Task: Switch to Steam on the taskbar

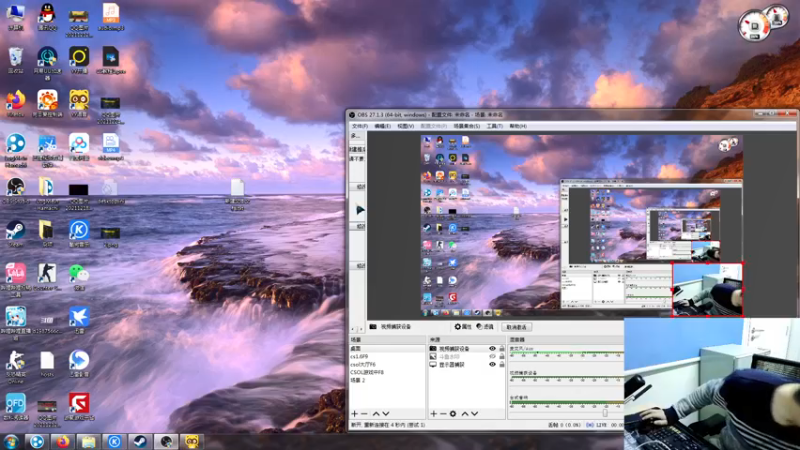Action: 140,442
